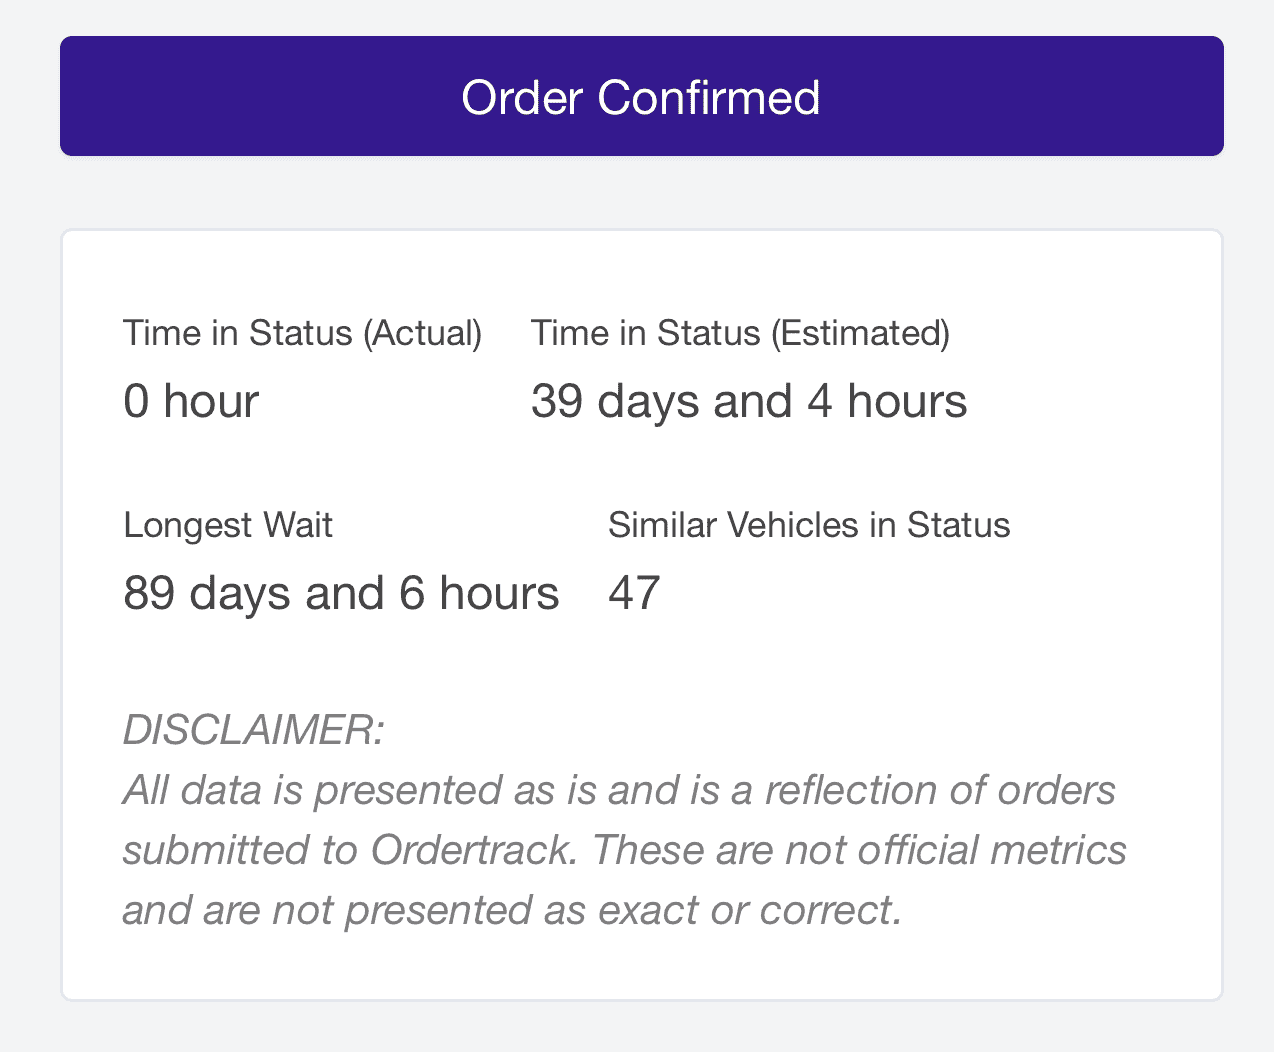Click the "Time in Status (Estimated)" label

(740, 333)
